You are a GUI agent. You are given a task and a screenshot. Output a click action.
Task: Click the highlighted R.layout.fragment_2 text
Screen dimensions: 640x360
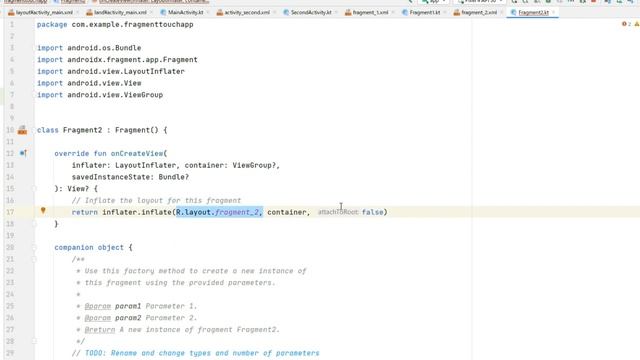coord(219,212)
